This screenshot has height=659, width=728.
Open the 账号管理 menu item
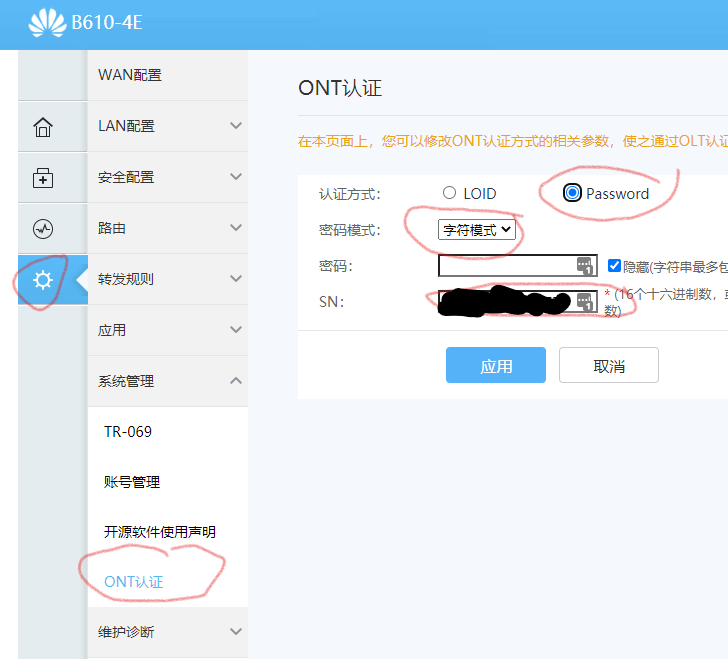click(132, 482)
